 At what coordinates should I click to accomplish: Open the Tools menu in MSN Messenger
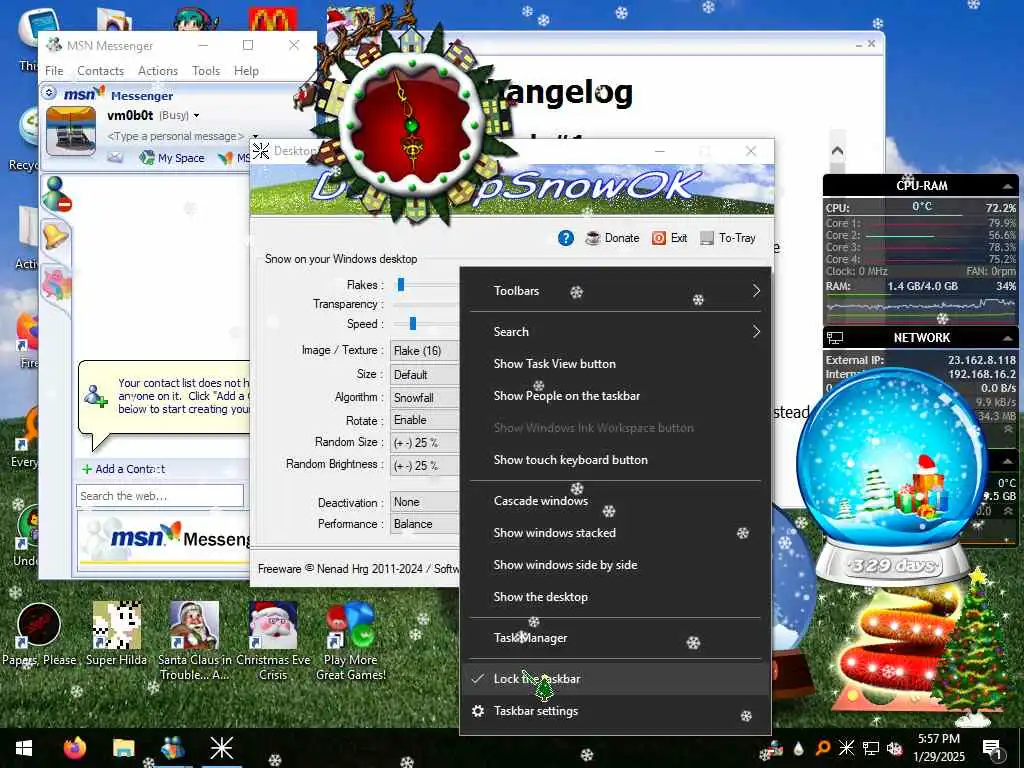click(x=206, y=71)
